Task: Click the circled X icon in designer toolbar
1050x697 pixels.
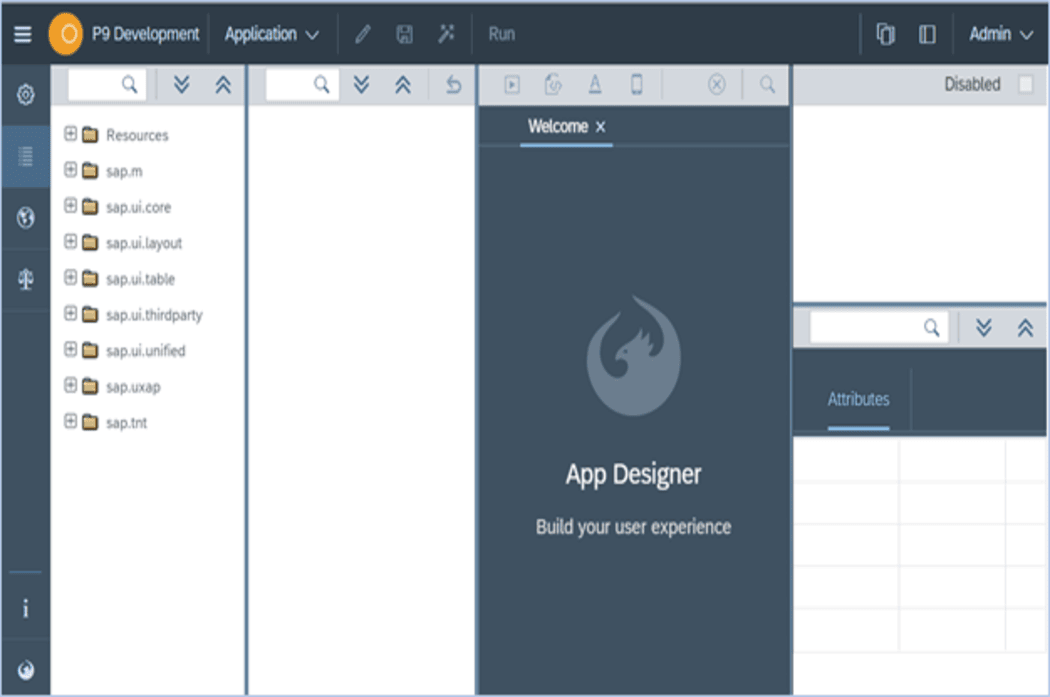Action: [x=717, y=84]
